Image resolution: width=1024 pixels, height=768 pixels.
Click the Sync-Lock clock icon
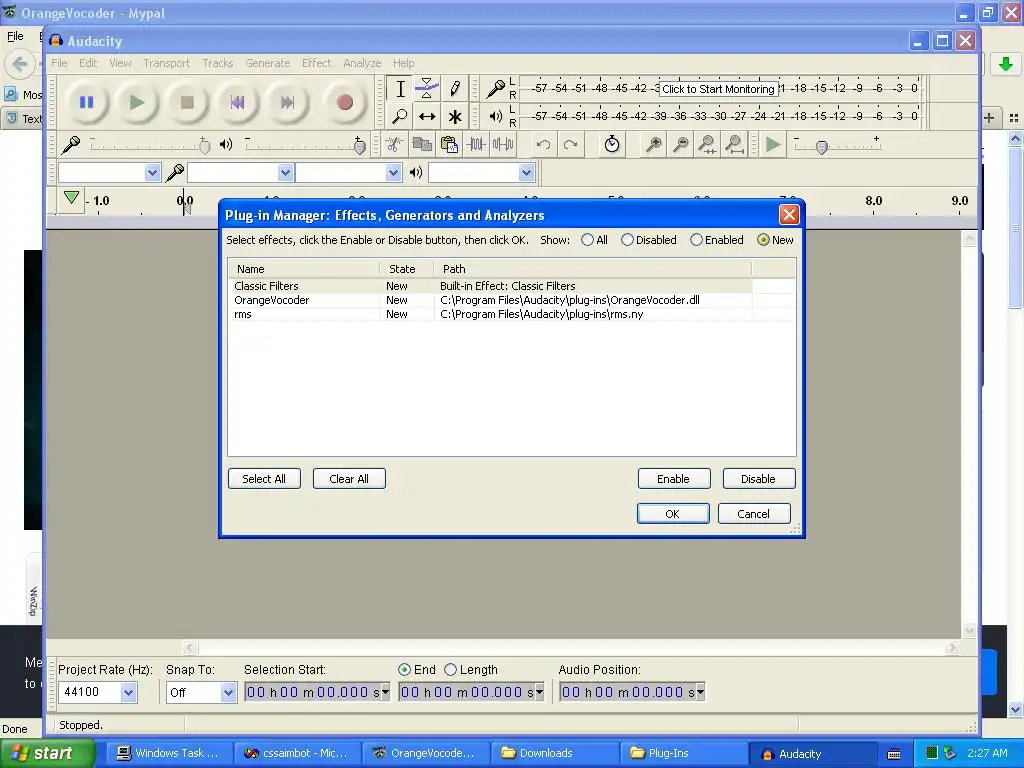[x=612, y=144]
